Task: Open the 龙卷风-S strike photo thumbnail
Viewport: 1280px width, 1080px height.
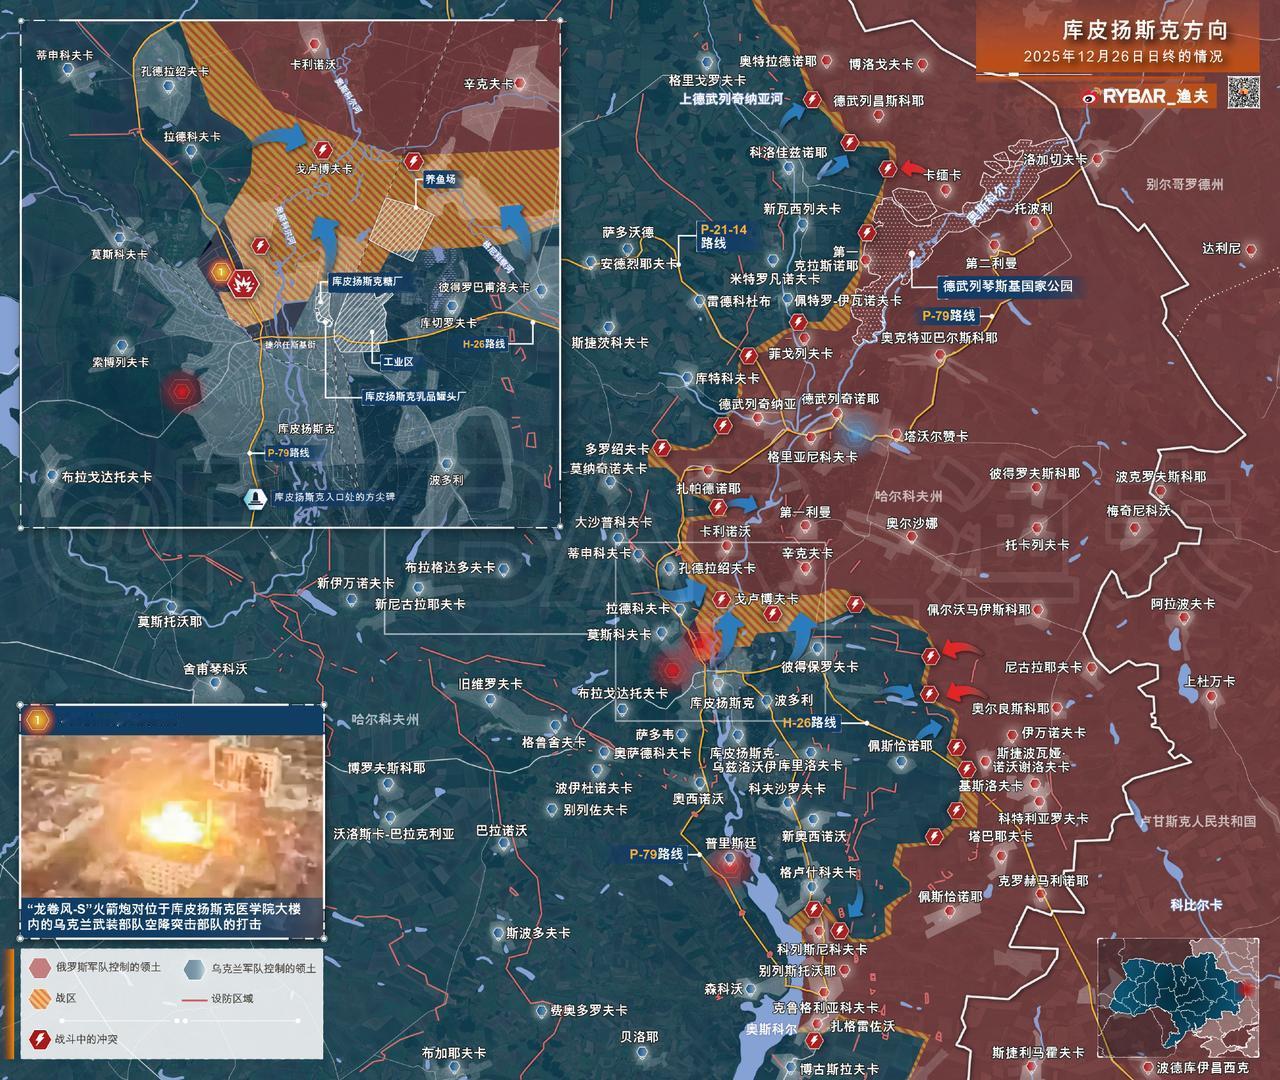Action: (x=172, y=818)
